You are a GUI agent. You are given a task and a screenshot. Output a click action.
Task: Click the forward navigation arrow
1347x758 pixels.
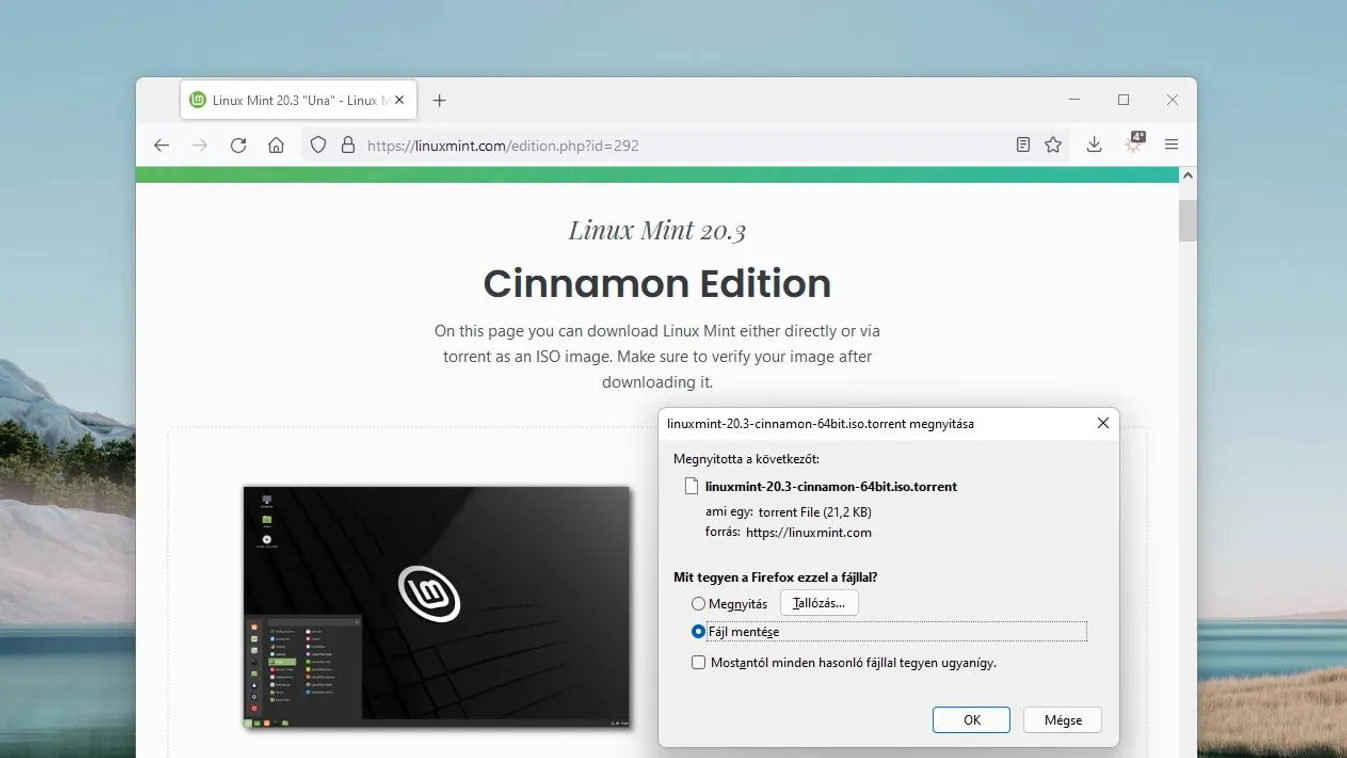(200, 145)
